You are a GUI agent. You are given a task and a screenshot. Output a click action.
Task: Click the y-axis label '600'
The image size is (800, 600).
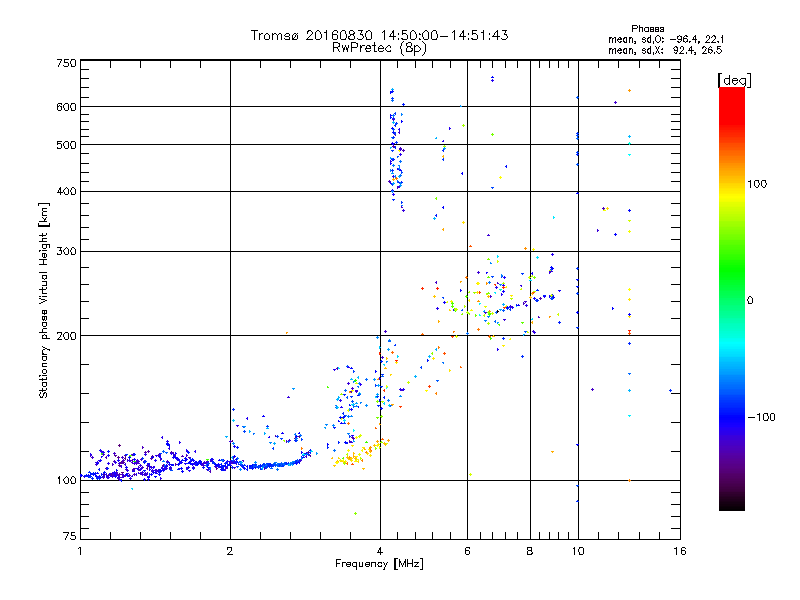click(x=66, y=107)
